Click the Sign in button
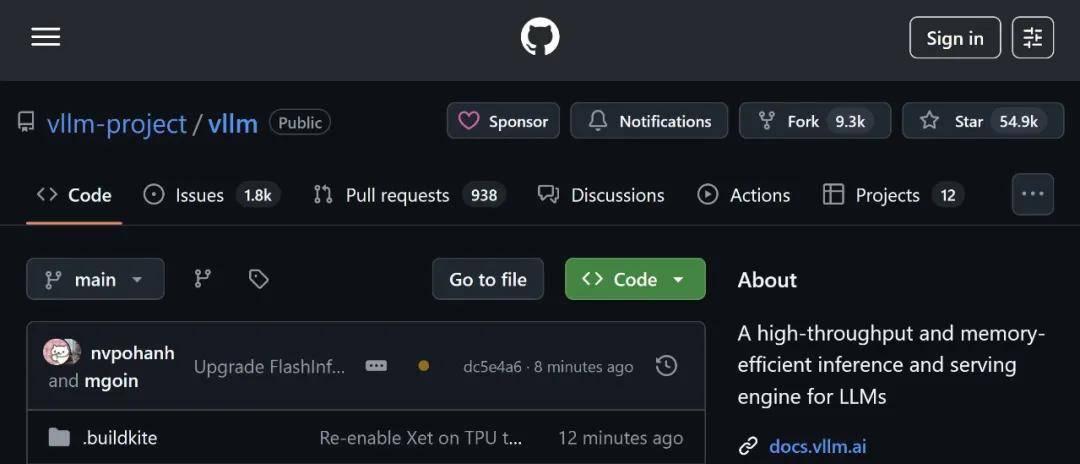1080x464 pixels. click(x=955, y=38)
